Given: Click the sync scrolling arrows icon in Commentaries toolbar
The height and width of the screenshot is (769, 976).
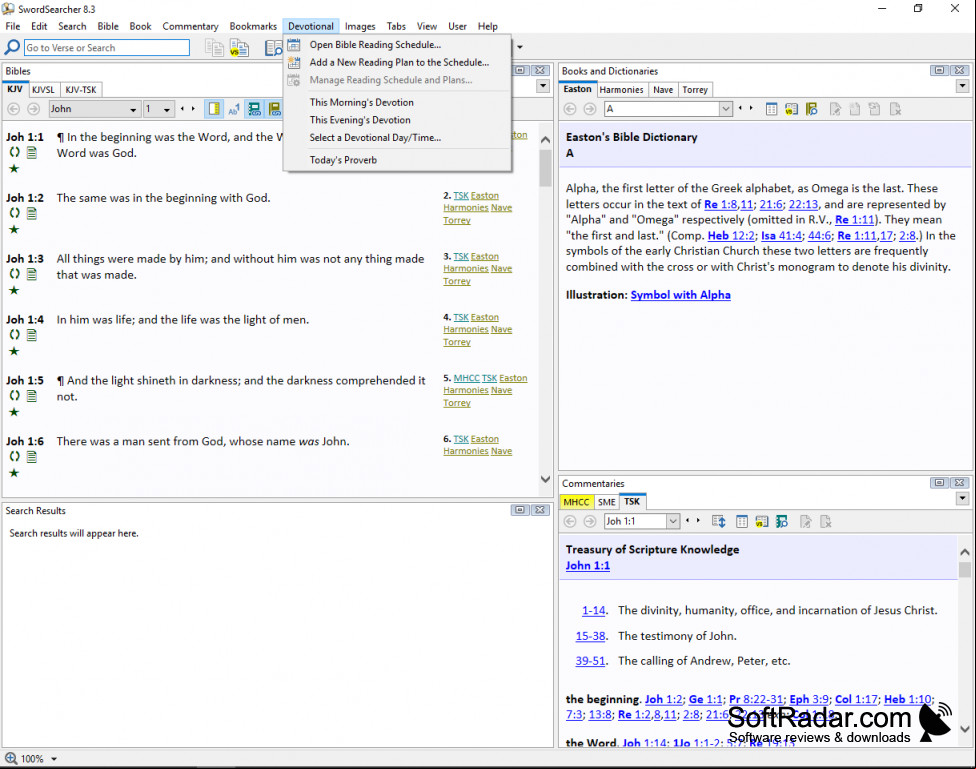Looking at the screenshot, I should (719, 521).
